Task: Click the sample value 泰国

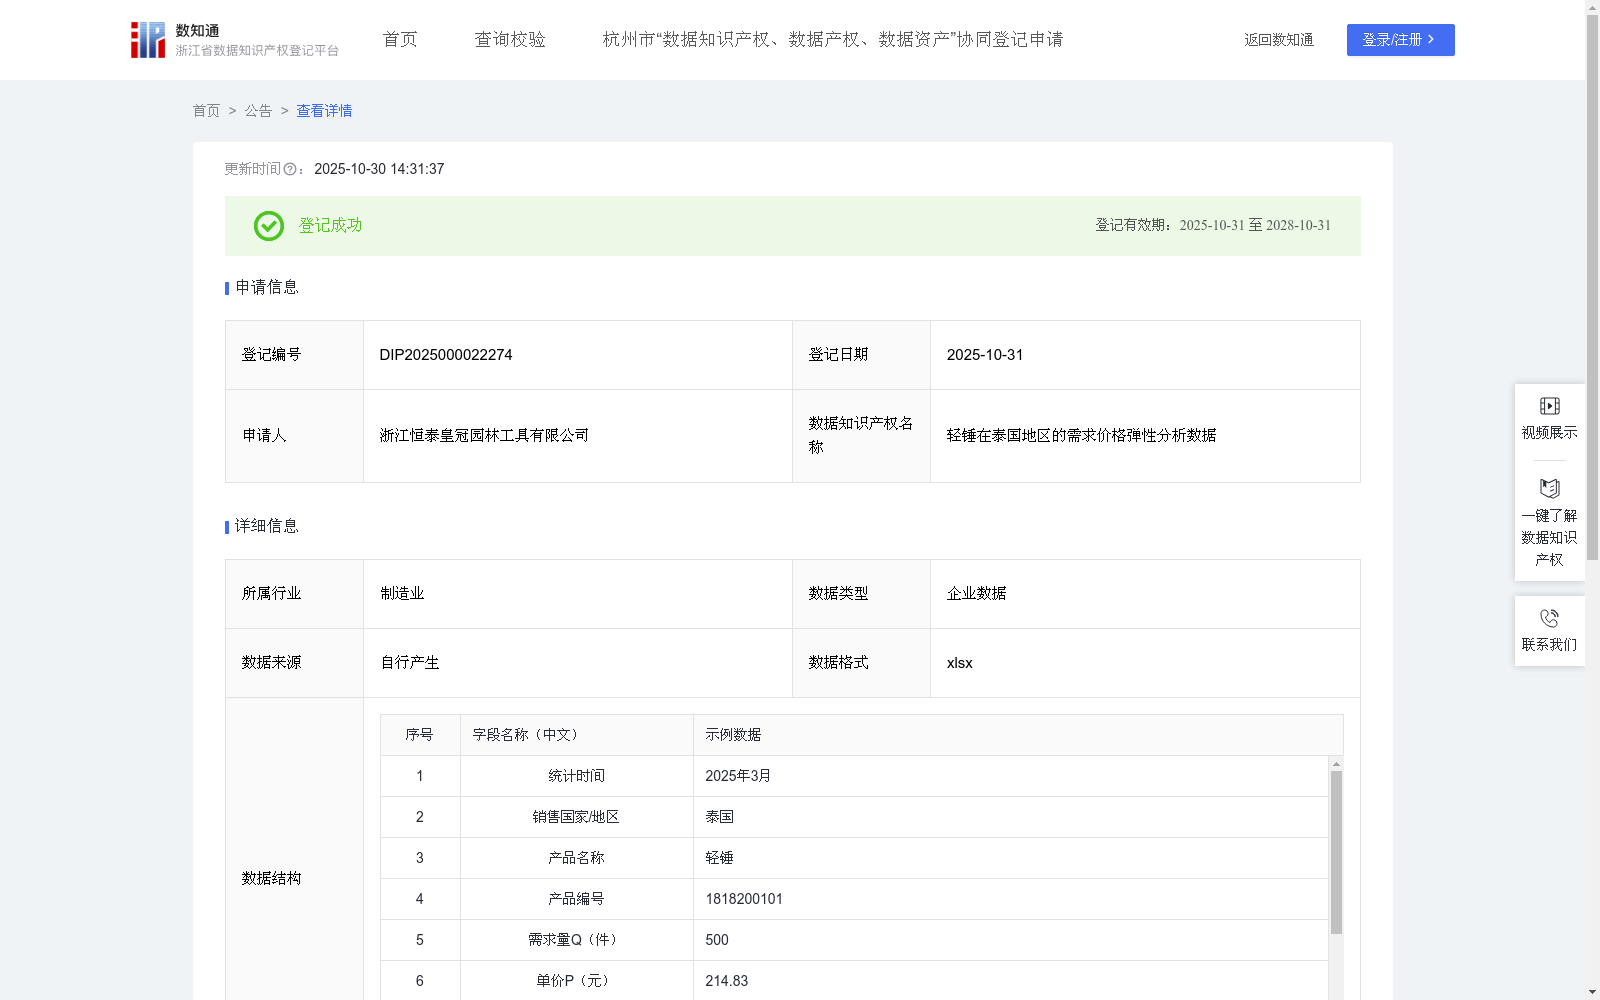Action: pos(719,817)
